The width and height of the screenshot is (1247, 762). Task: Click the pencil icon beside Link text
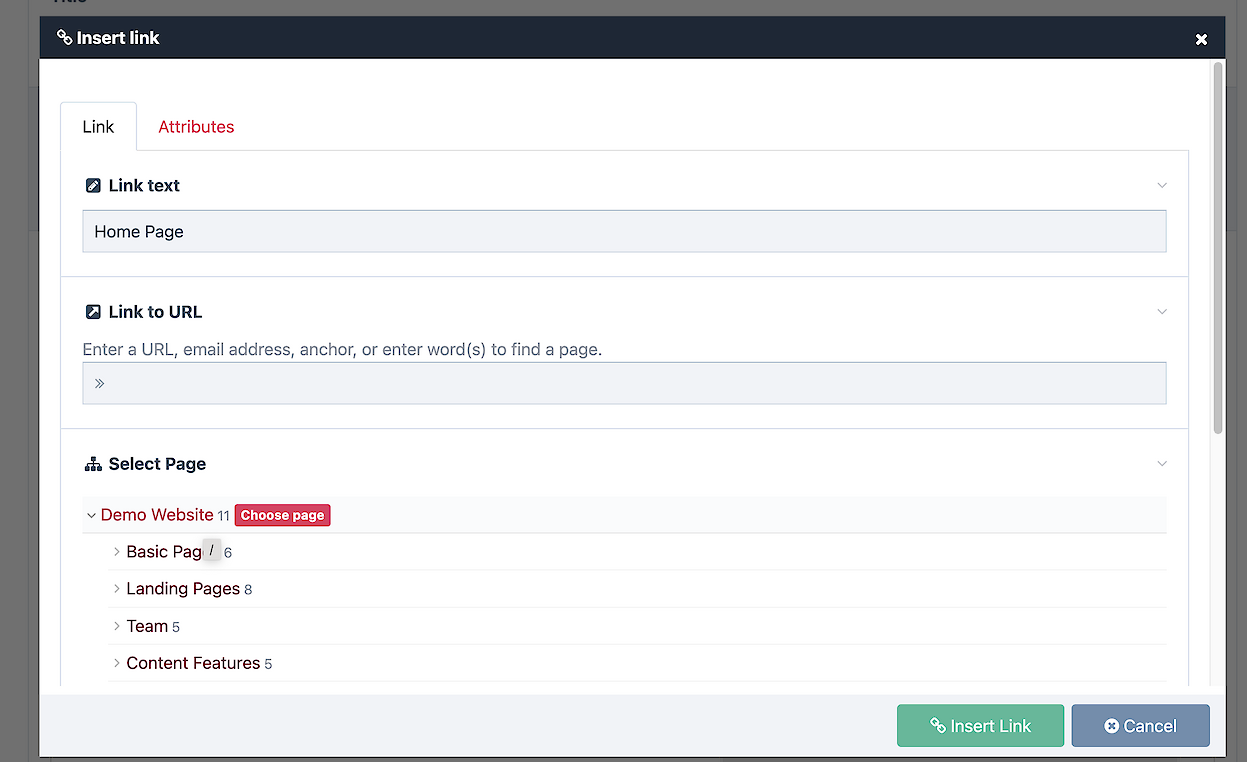(x=93, y=186)
